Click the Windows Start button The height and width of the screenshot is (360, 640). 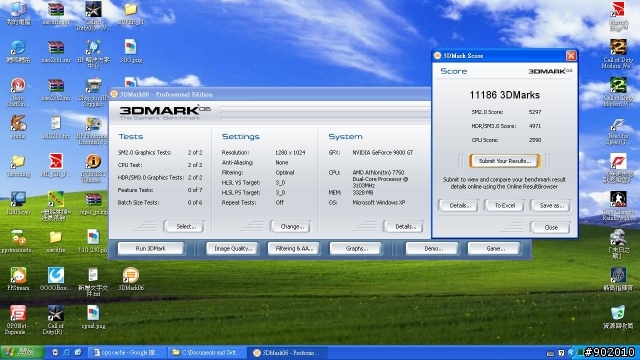22,353
